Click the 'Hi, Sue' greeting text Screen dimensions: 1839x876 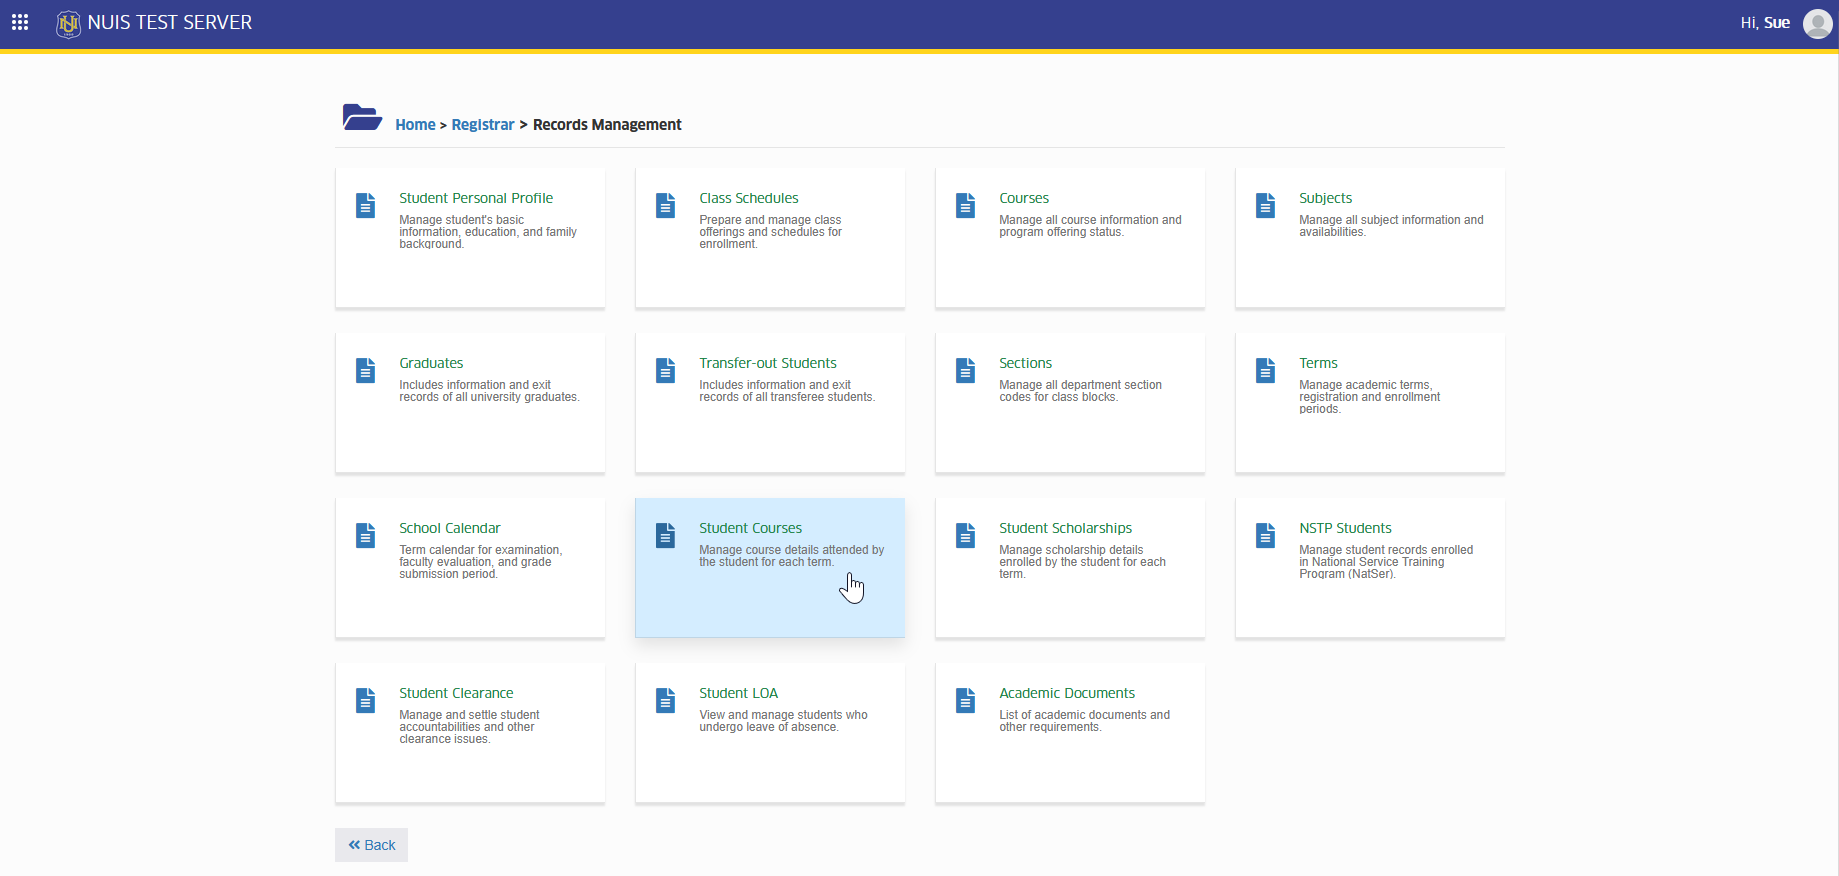(x=1765, y=23)
